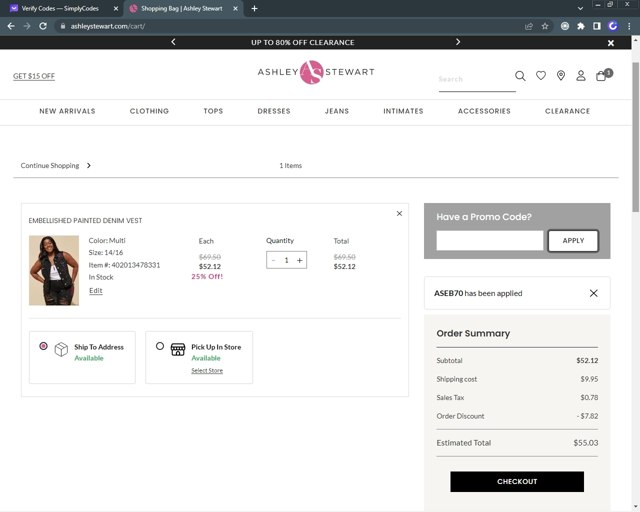This screenshot has width=640, height=512.
Task: Open a new browser tab
Action: click(x=254, y=8)
